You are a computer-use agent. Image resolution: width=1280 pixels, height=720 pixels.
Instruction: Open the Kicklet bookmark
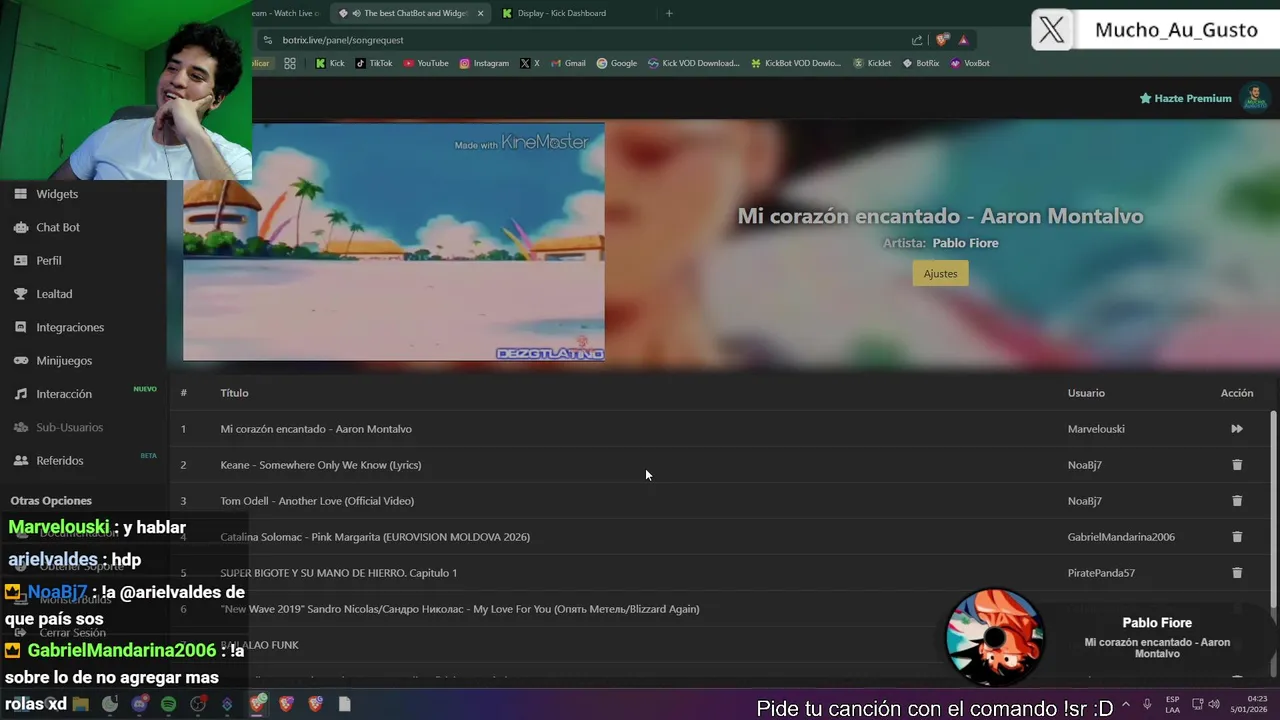click(x=872, y=63)
